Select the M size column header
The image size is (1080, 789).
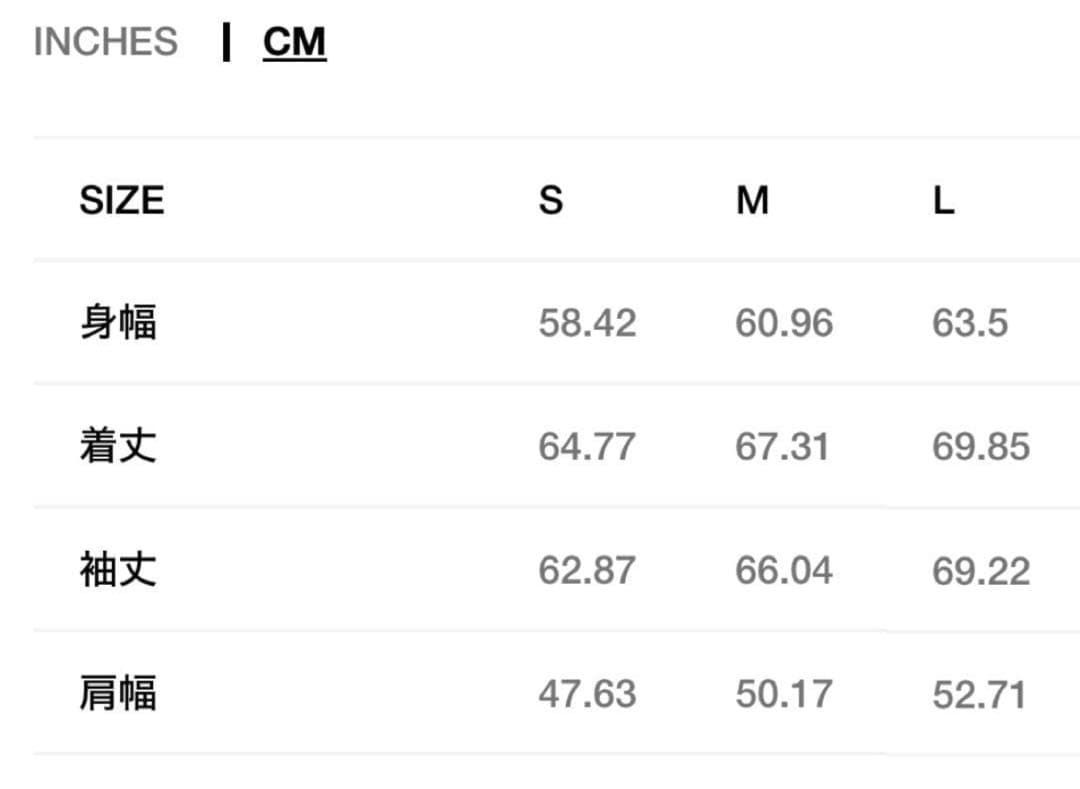pyautogui.click(x=752, y=201)
